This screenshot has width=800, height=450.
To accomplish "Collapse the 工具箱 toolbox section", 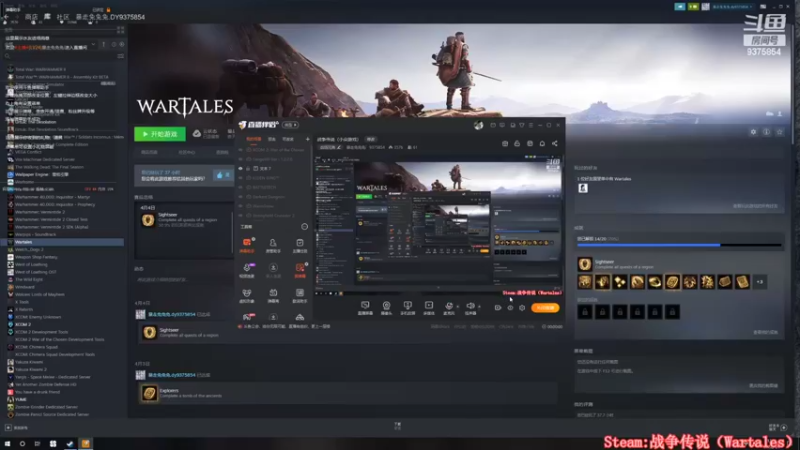I will coord(304,227).
